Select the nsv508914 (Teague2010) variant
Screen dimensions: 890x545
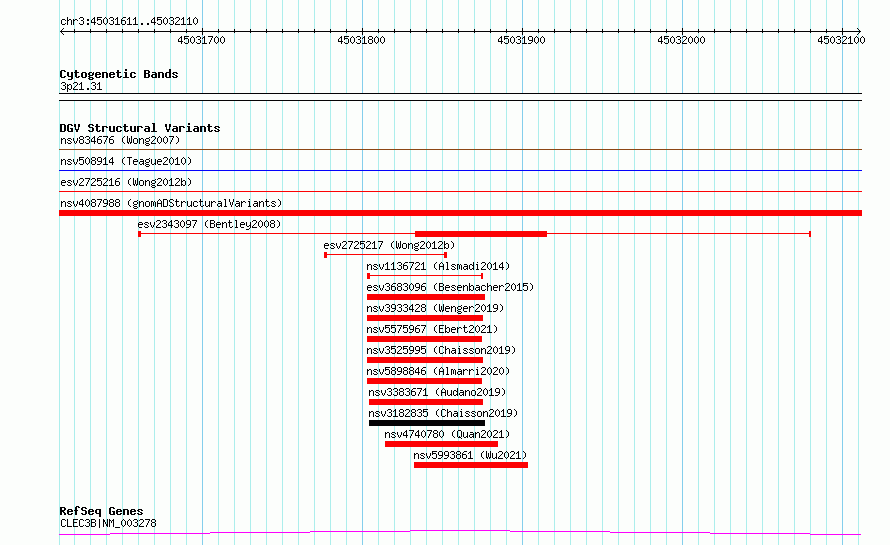125,161
